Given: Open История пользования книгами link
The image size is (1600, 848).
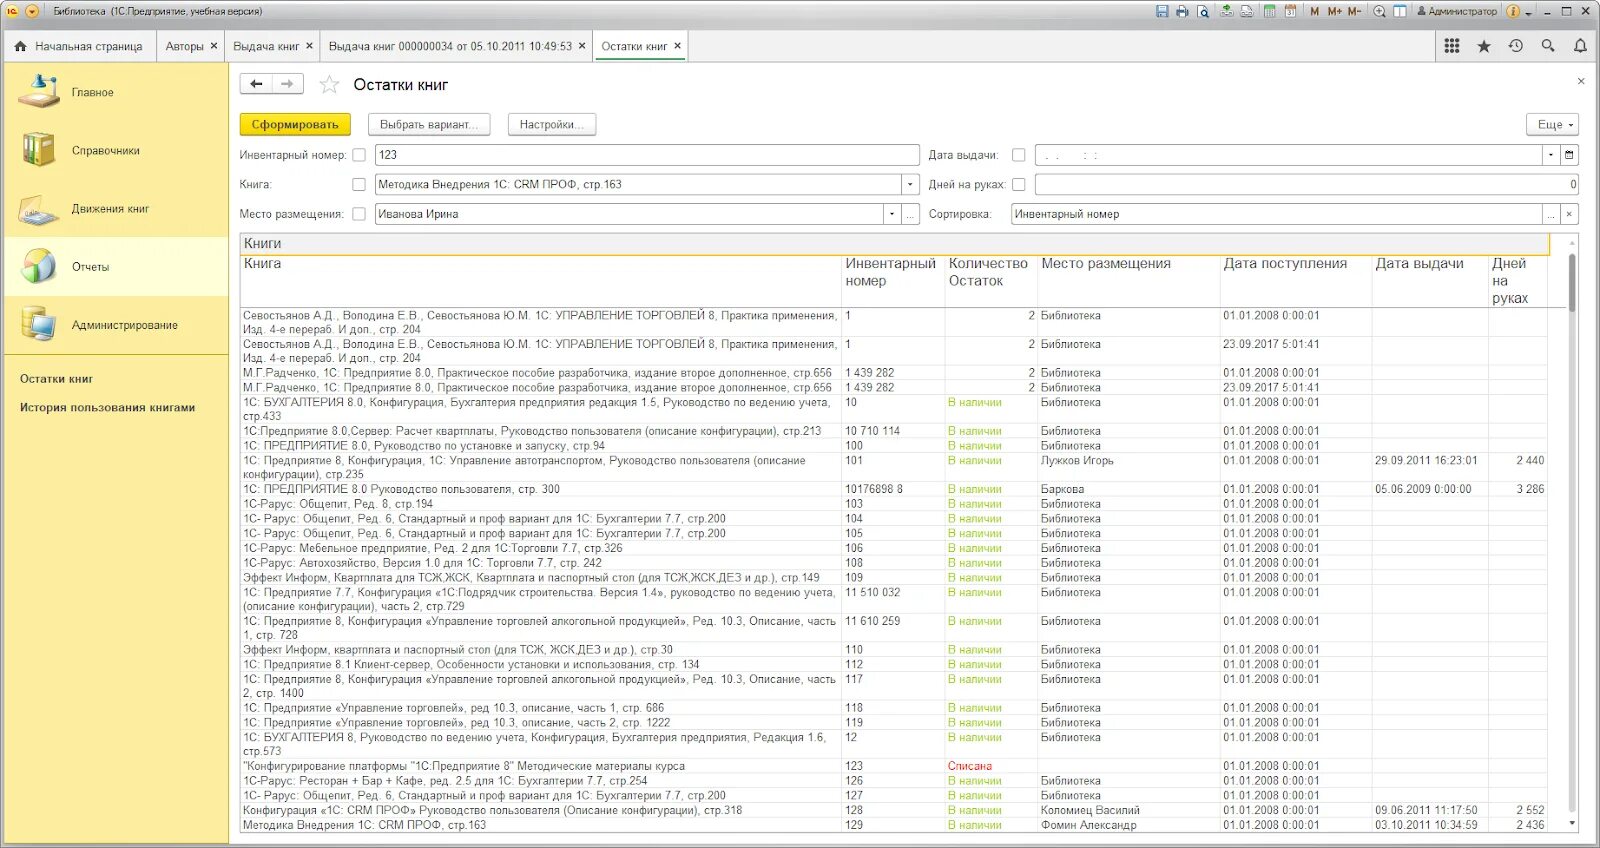Looking at the screenshot, I should (x=107, y=408).
